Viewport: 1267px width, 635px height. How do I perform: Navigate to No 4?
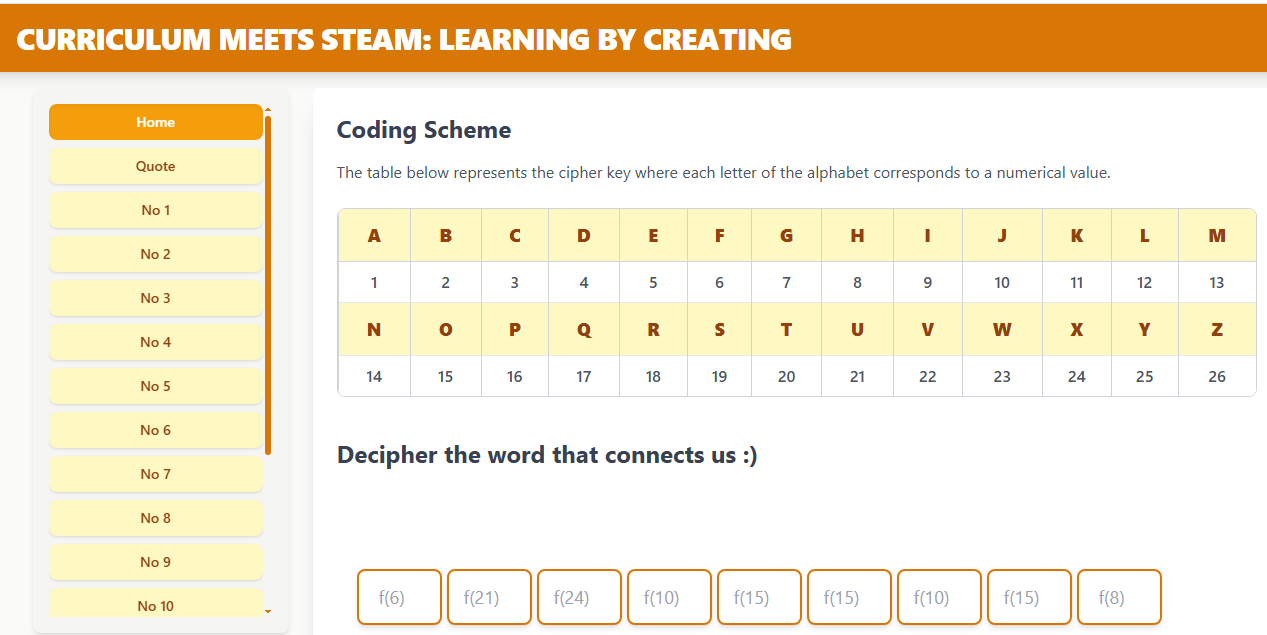pos(156,342)
